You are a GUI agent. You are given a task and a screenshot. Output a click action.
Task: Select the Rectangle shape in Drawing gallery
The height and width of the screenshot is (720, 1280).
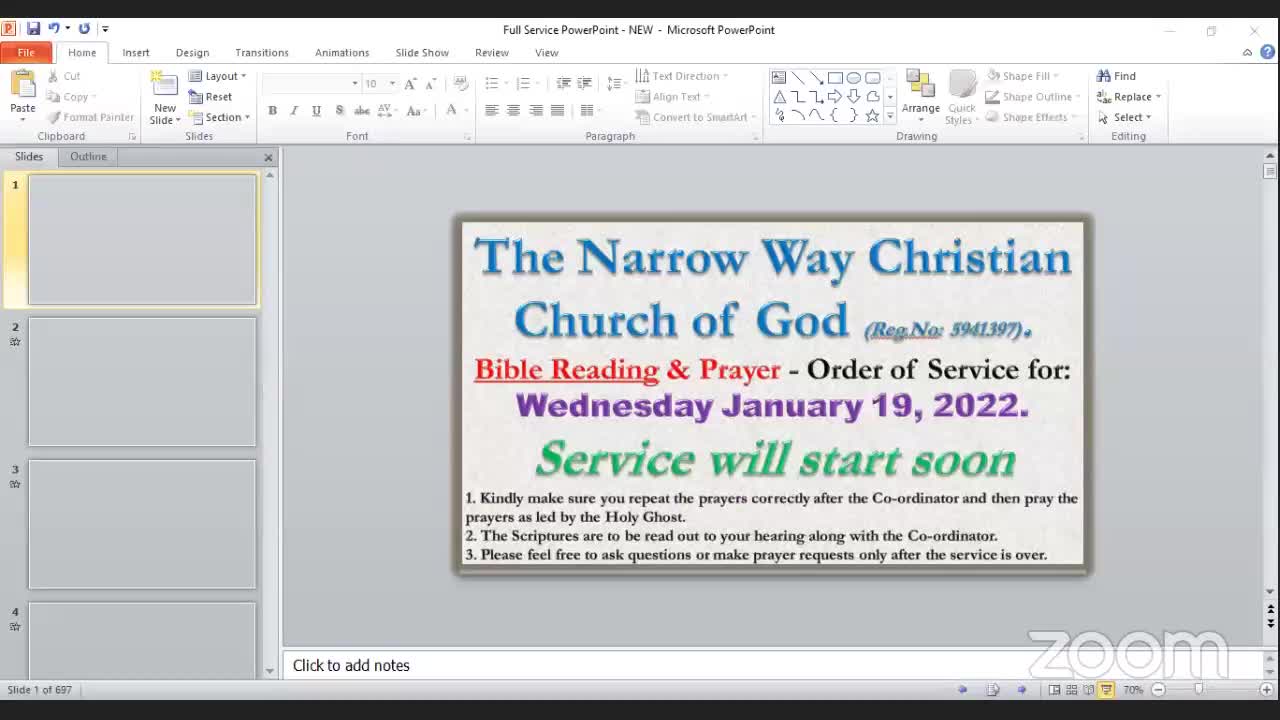(835, 78)
